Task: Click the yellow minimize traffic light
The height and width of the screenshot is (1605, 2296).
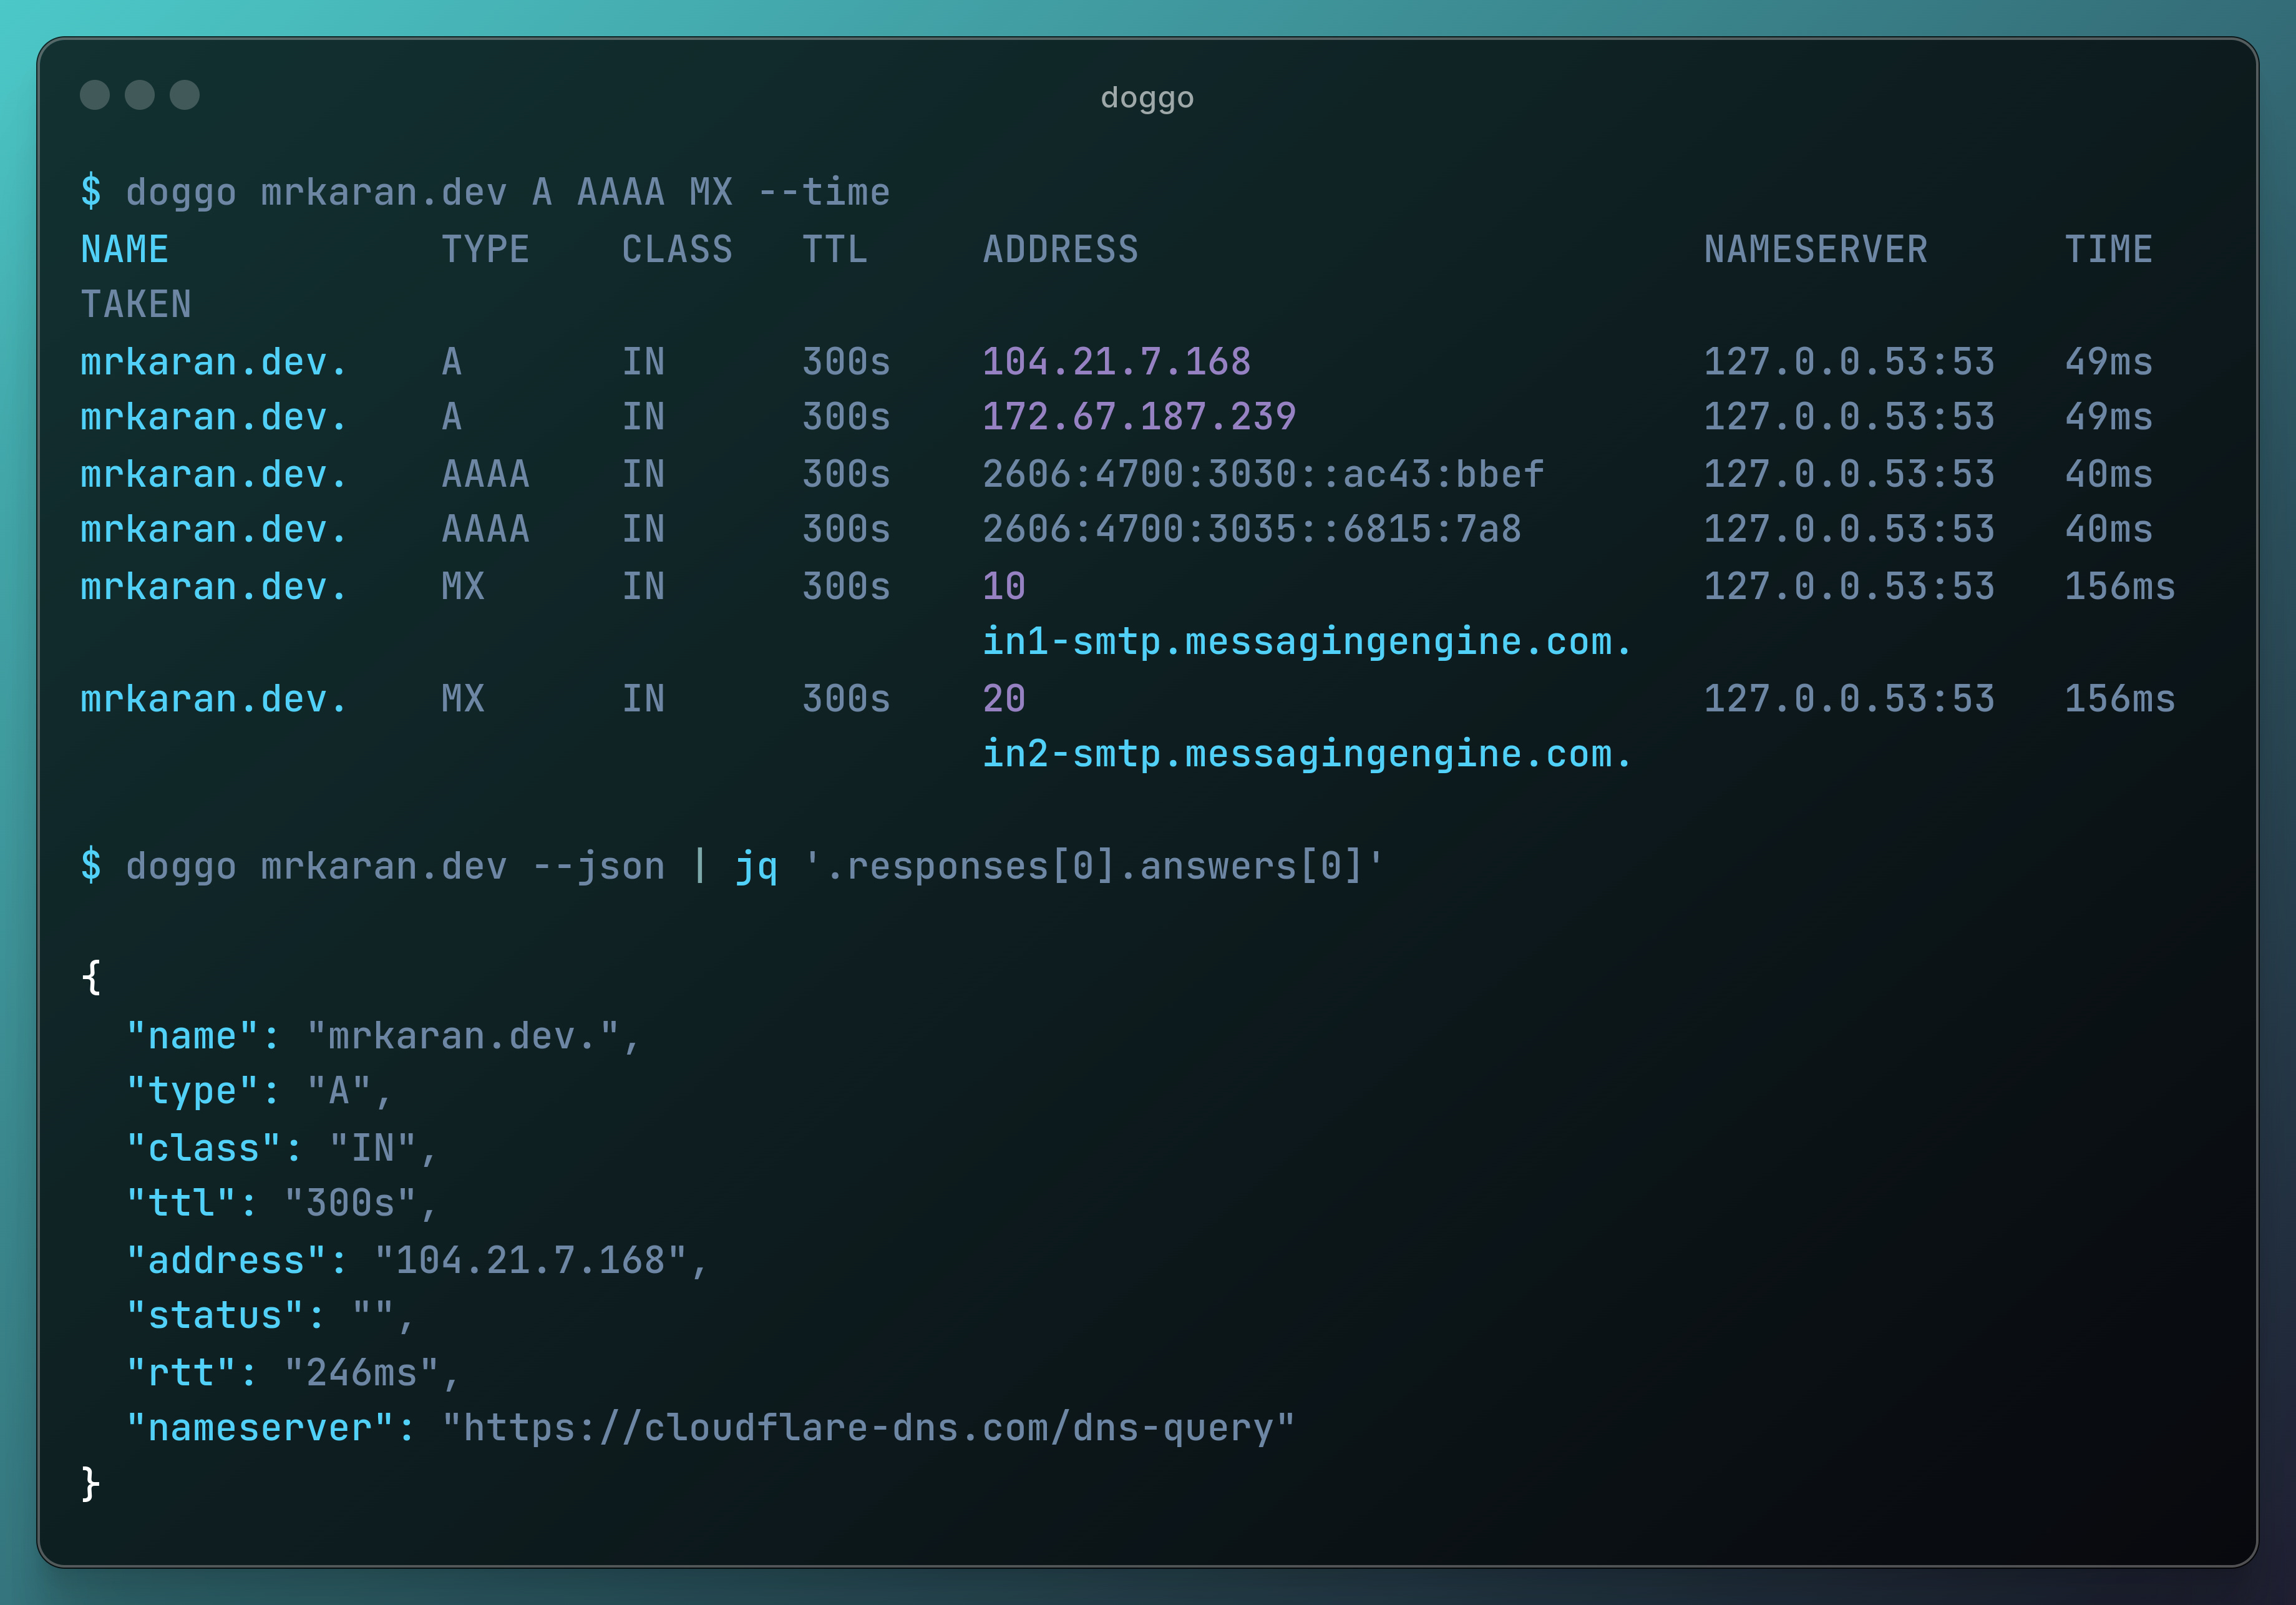Action: (140, 96)
